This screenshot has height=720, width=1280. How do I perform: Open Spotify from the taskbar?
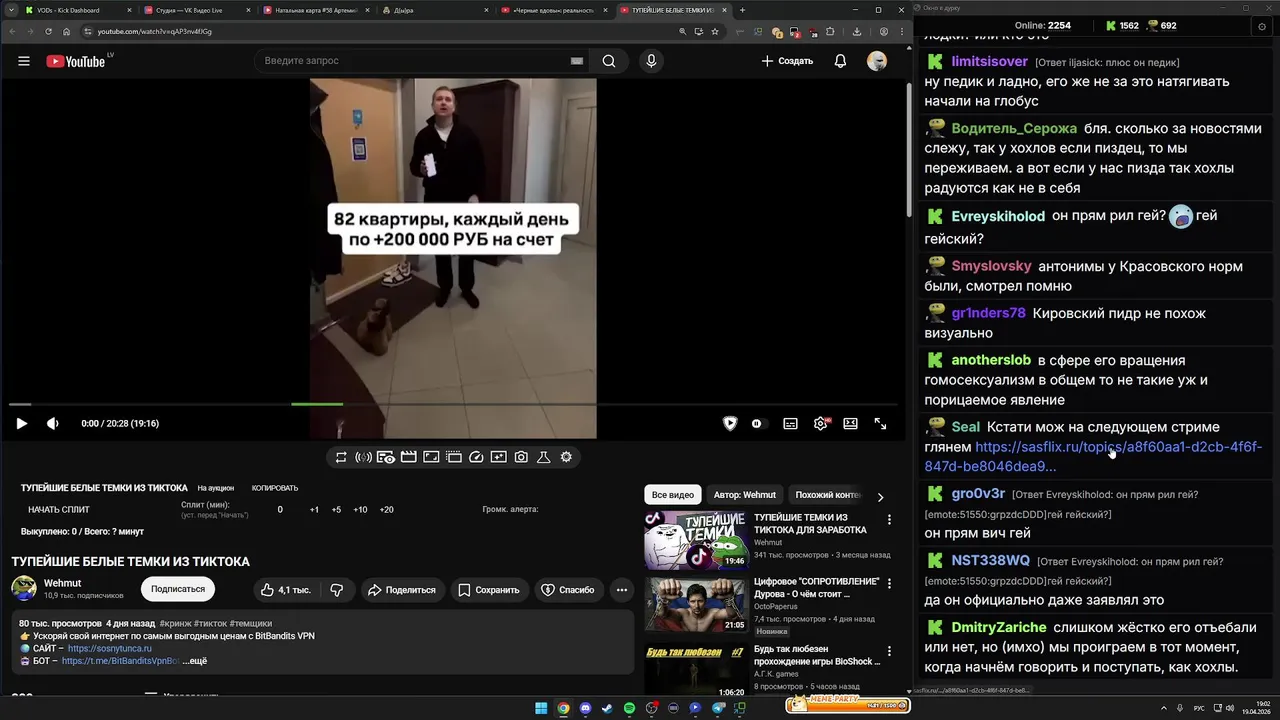point(629,708)
